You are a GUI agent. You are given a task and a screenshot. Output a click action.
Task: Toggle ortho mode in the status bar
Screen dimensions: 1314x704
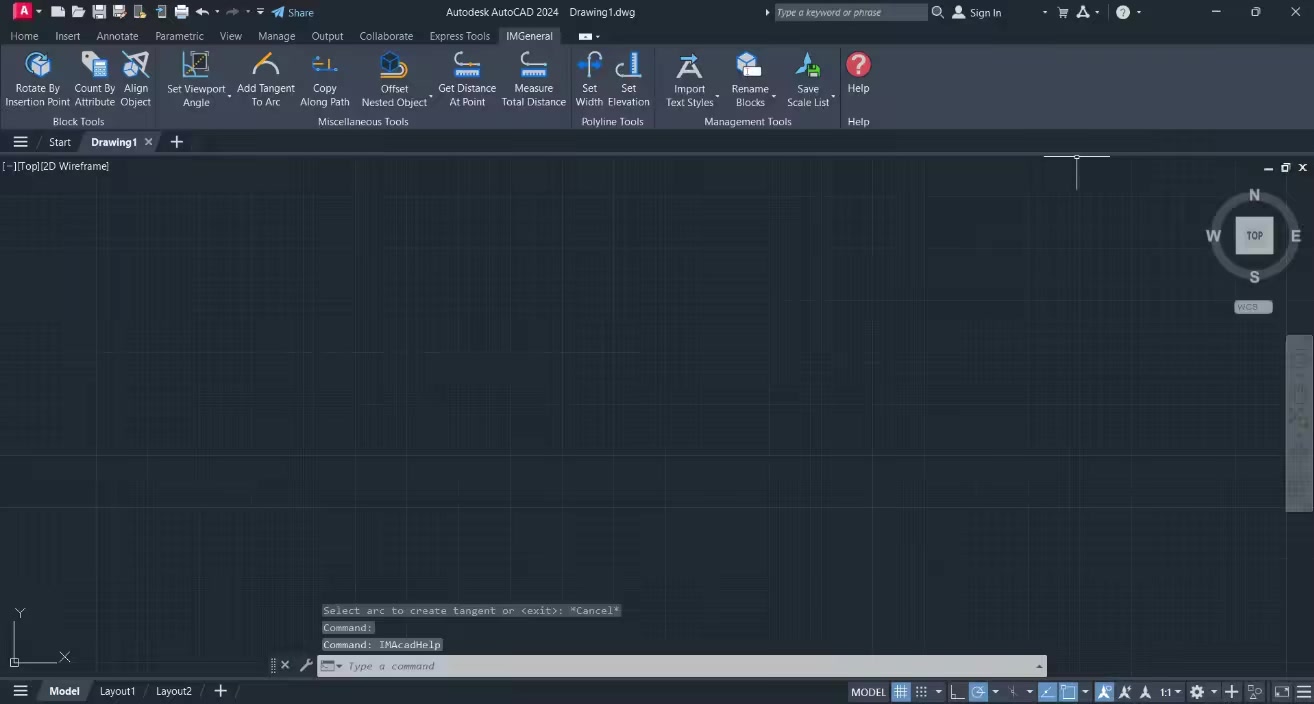click(x=957, y=692)
